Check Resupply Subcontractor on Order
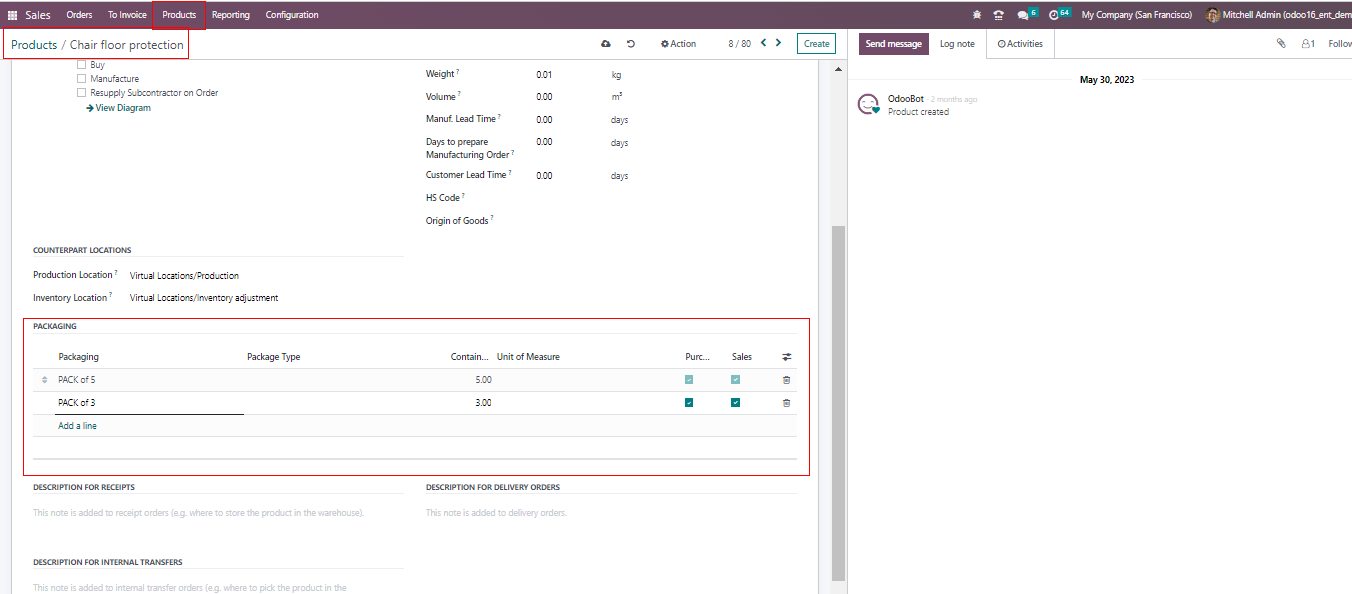Viewport: 1352px width, 594px height. [x=82, y=93]
